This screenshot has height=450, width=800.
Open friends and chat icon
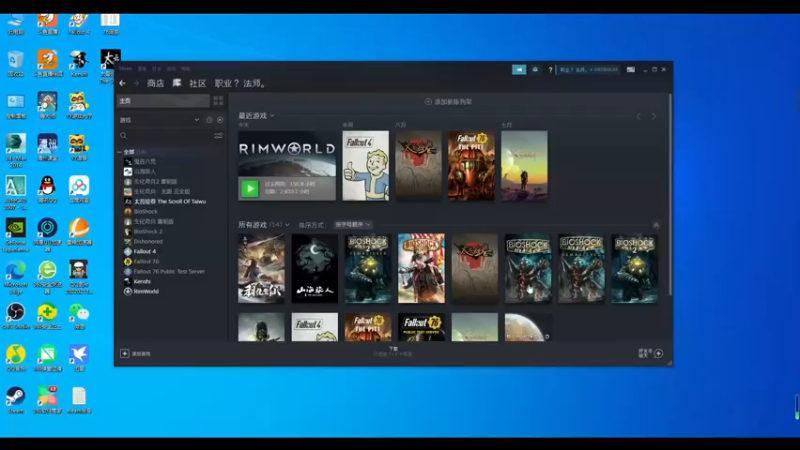[651, 353]
